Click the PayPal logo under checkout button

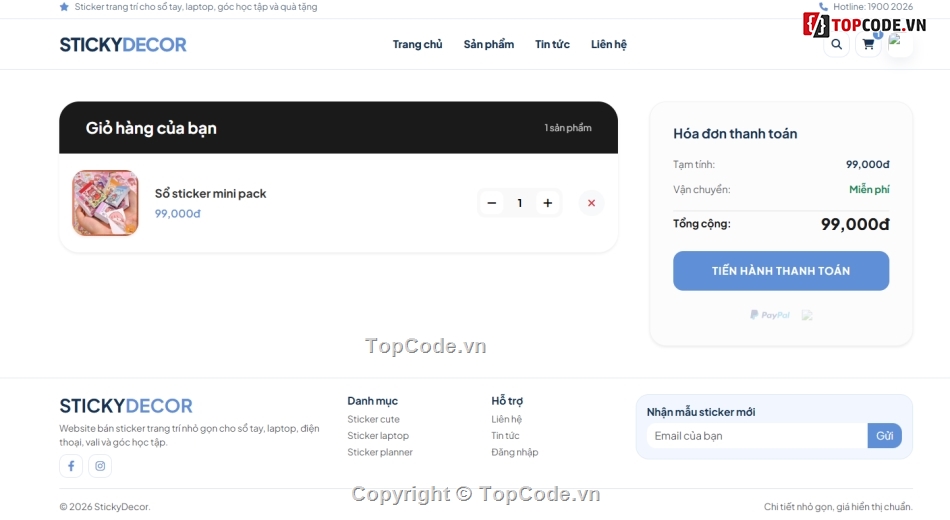770,315
